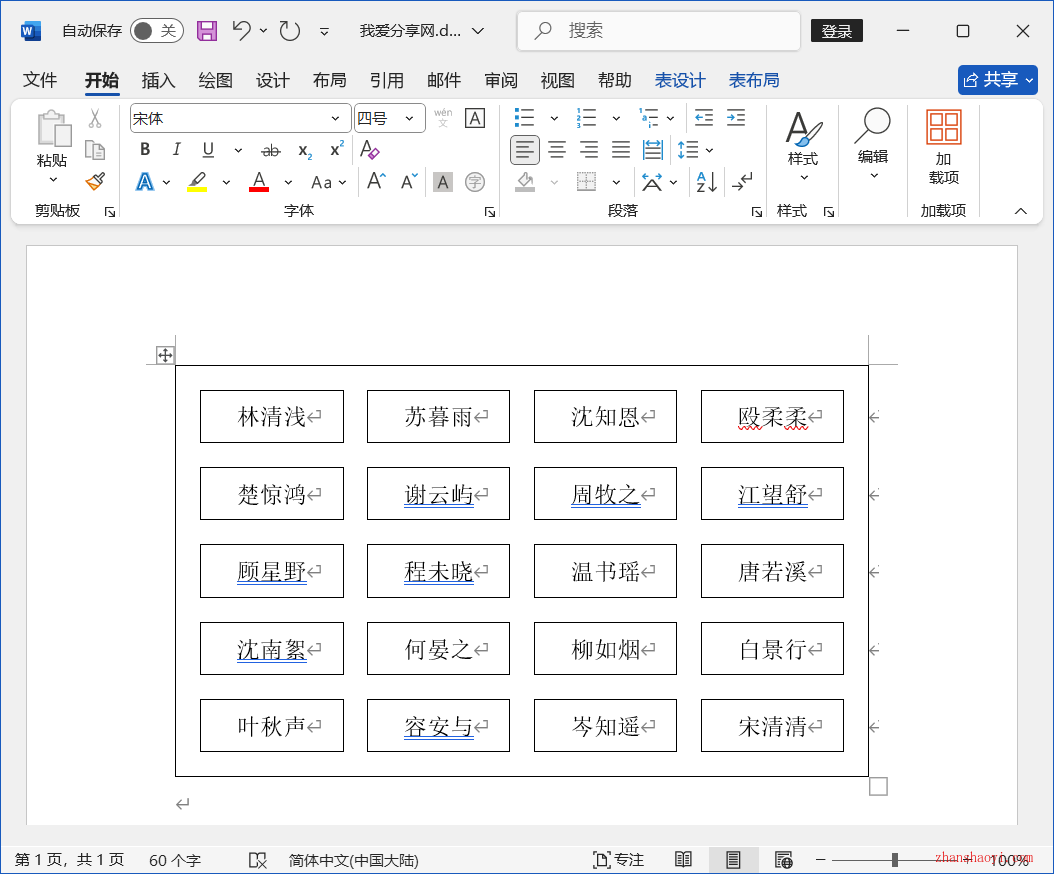Switch to the Insert (插入) tab
Image resolution: width=1054 pixels, height=874 pixels.
pyautogui.click(x=159, y=80)
